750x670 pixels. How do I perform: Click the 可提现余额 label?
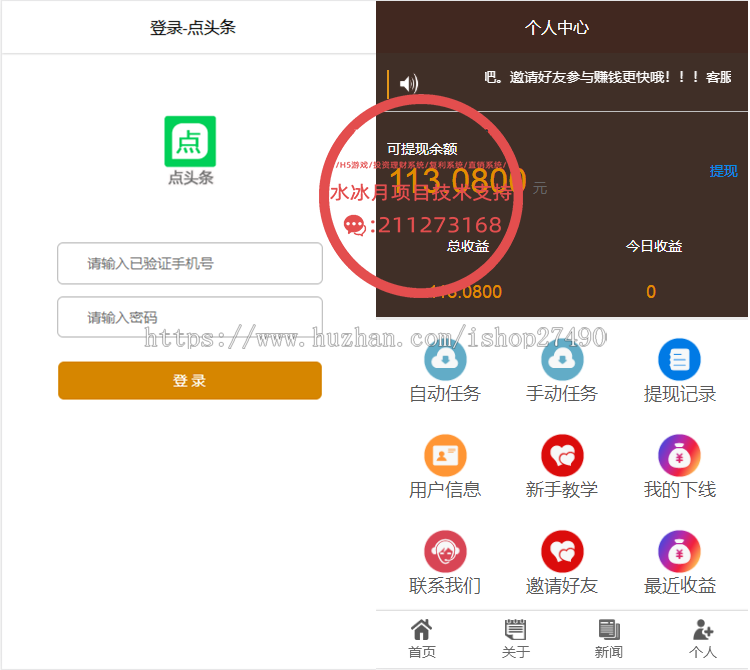422,149
